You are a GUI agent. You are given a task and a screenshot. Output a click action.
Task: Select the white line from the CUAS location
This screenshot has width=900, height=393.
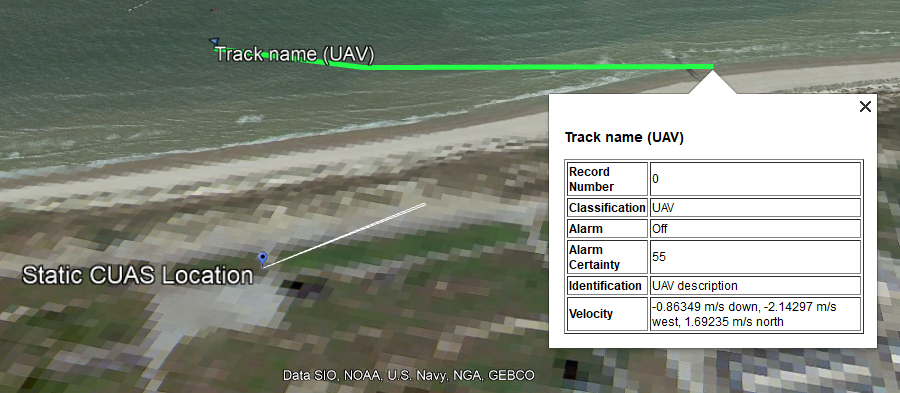(344, 235)
